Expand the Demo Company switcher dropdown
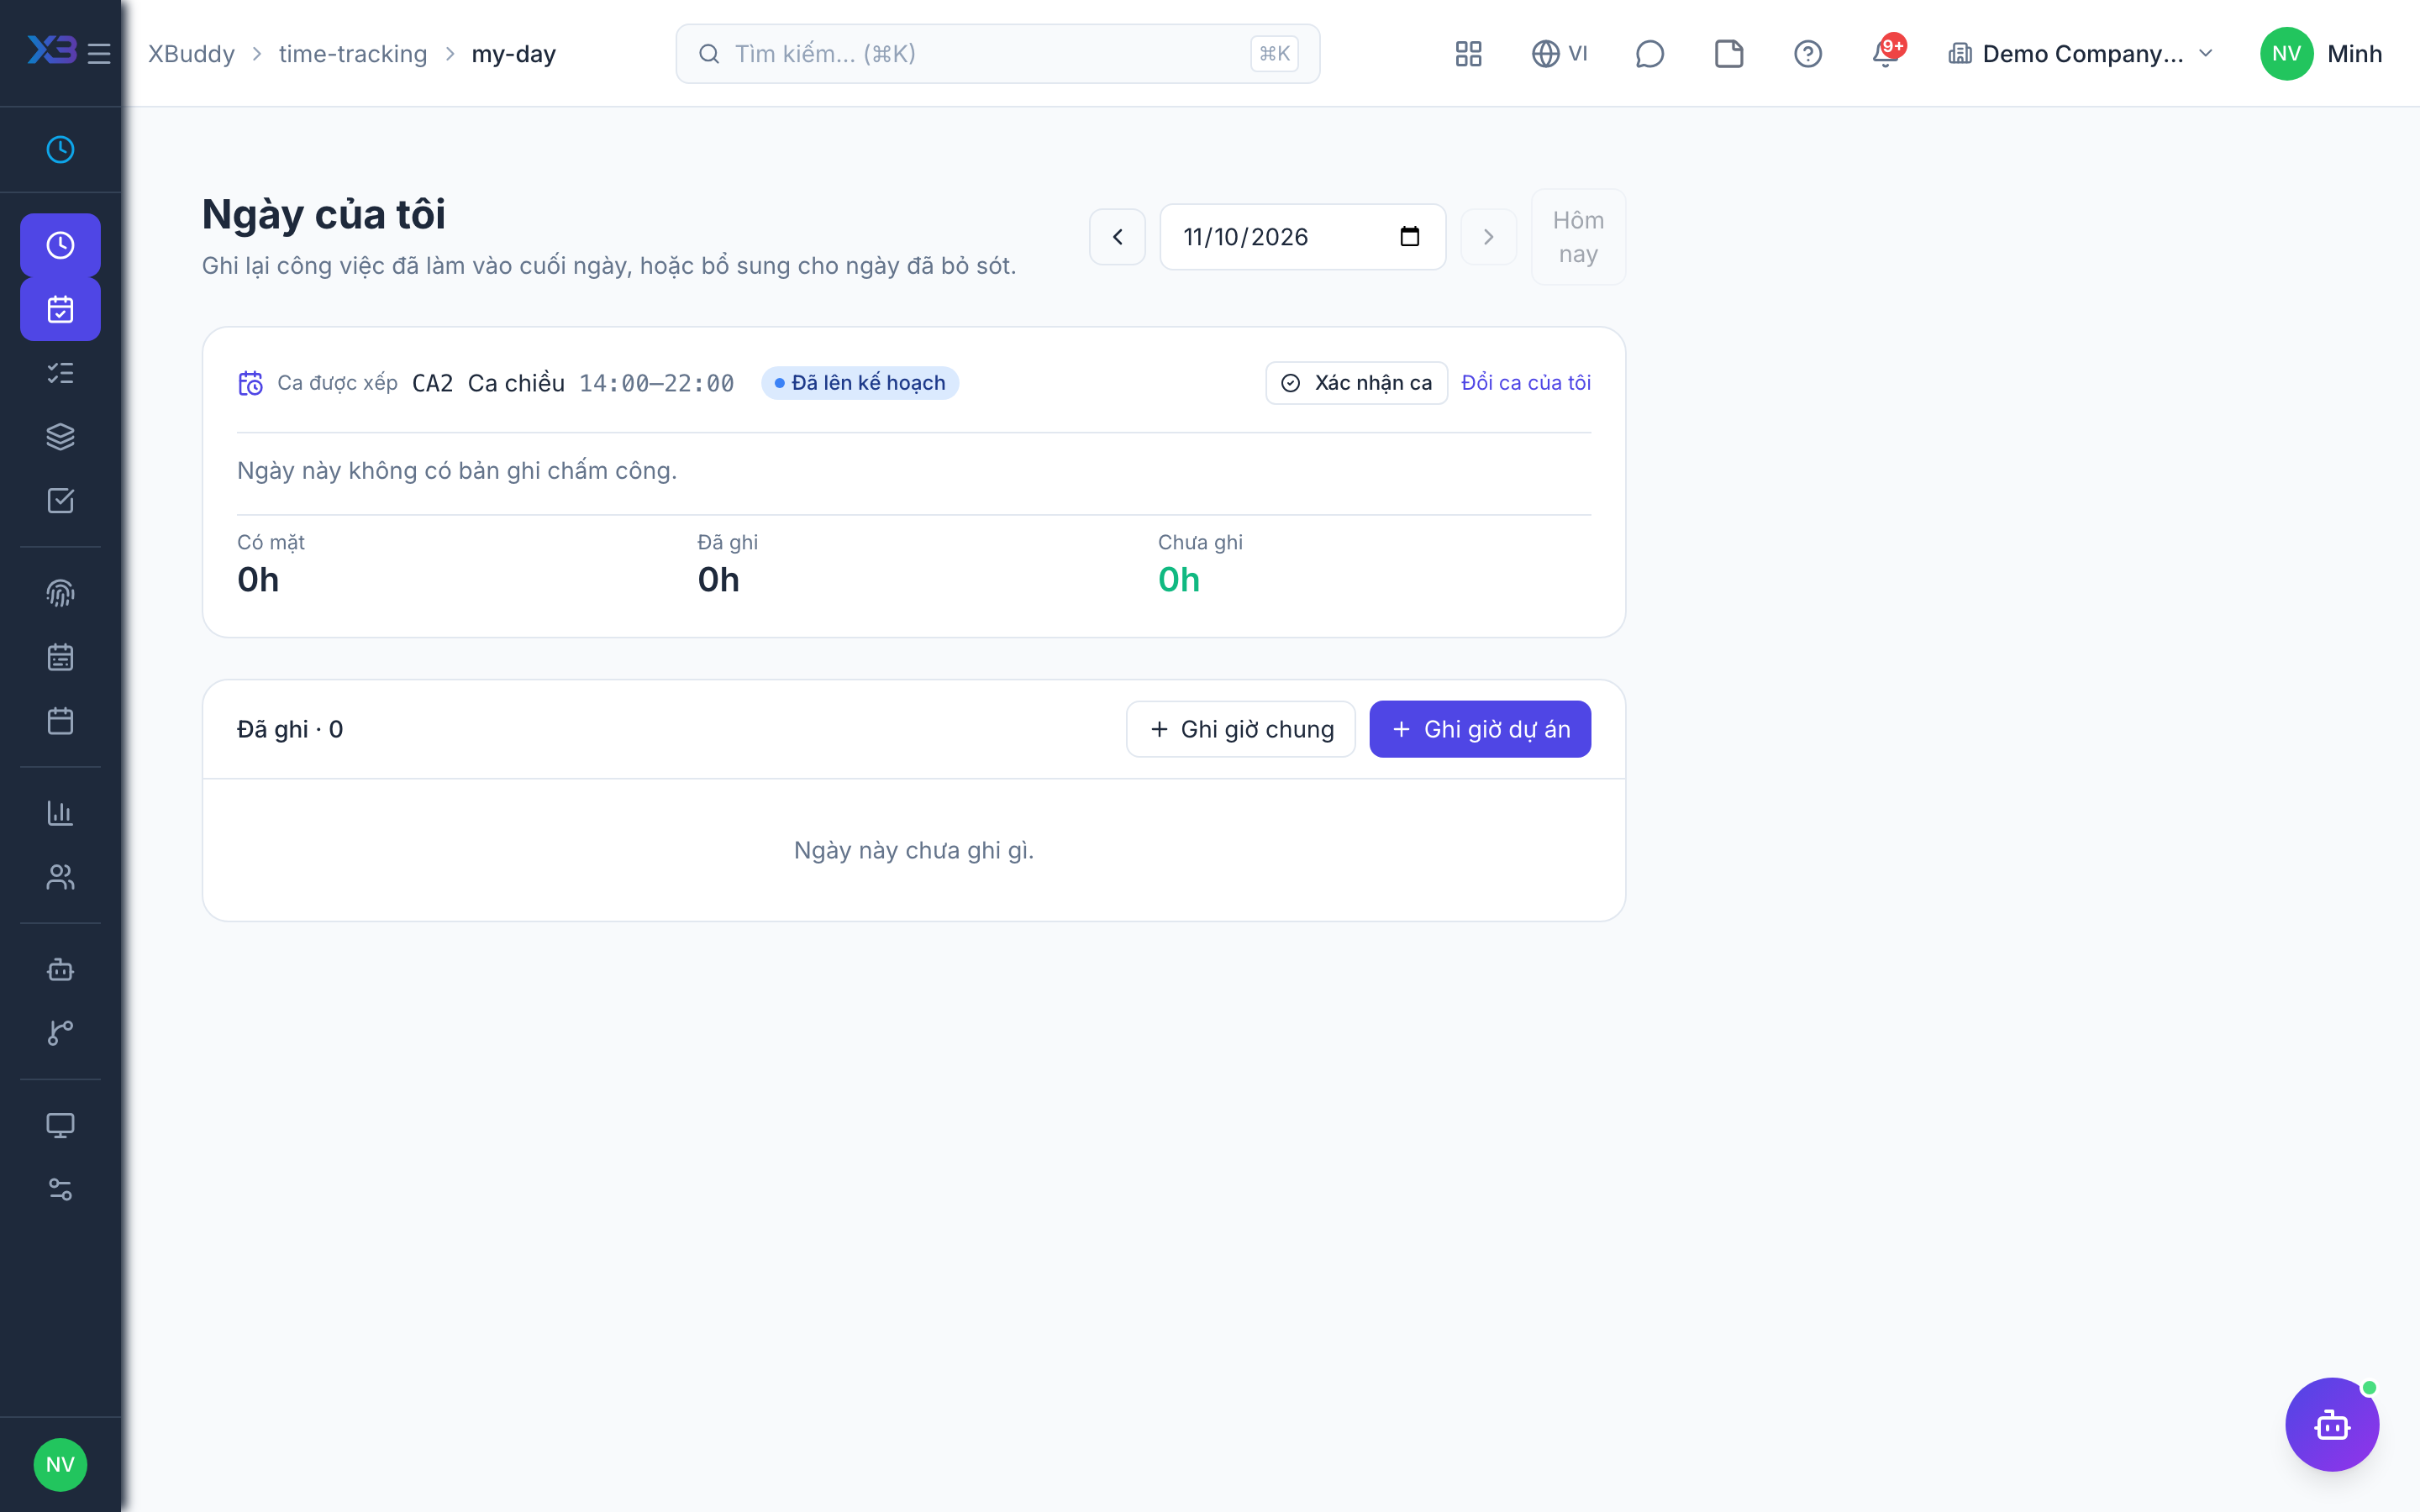2420x1512 pixels. pos(2081,53)
